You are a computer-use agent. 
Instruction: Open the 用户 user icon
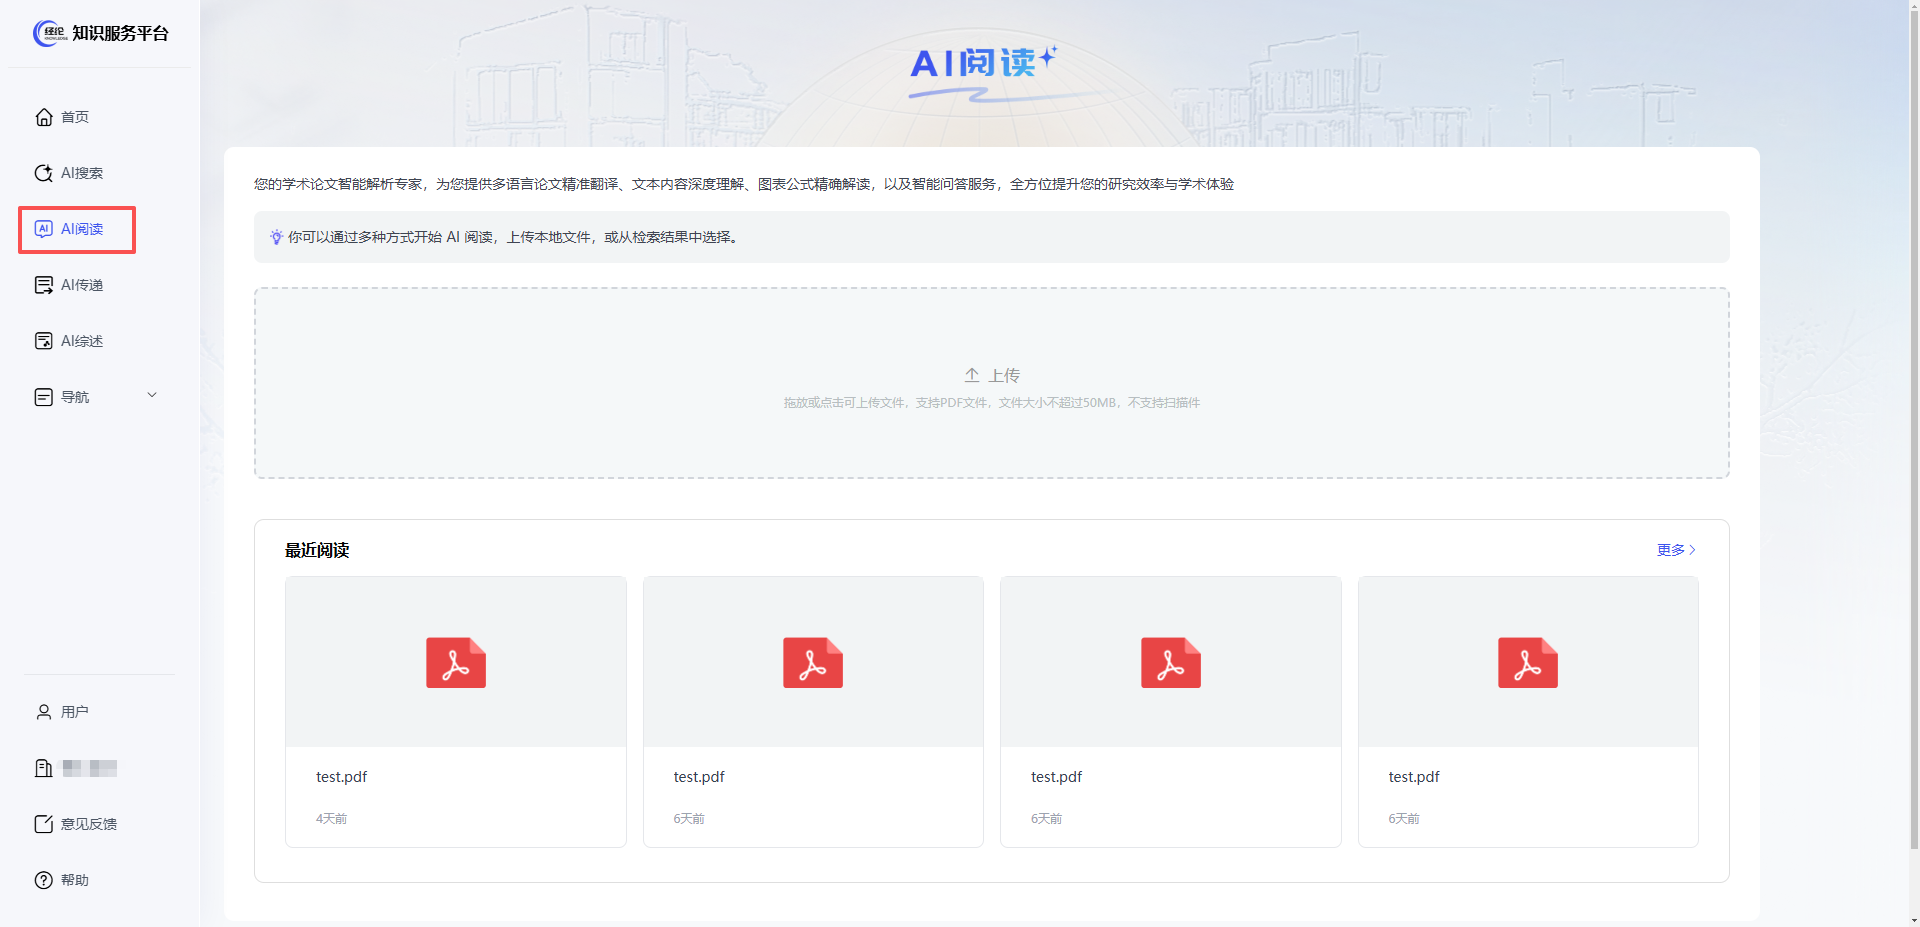pyautogui.click(x=43, y=711)
